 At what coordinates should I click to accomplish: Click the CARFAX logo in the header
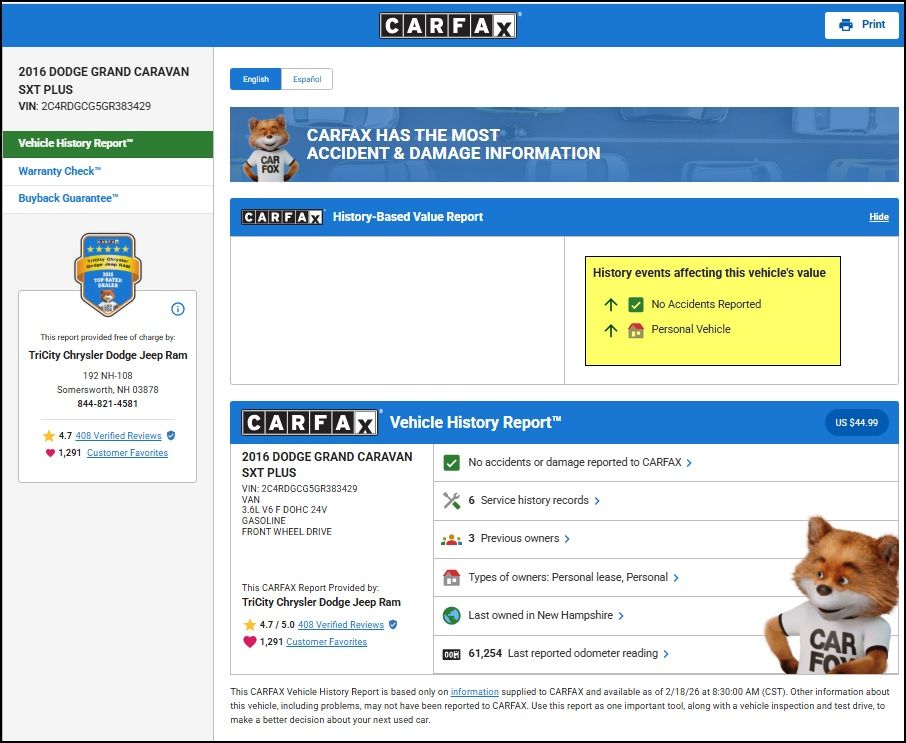pyautogui.click(x=448, y=25)
